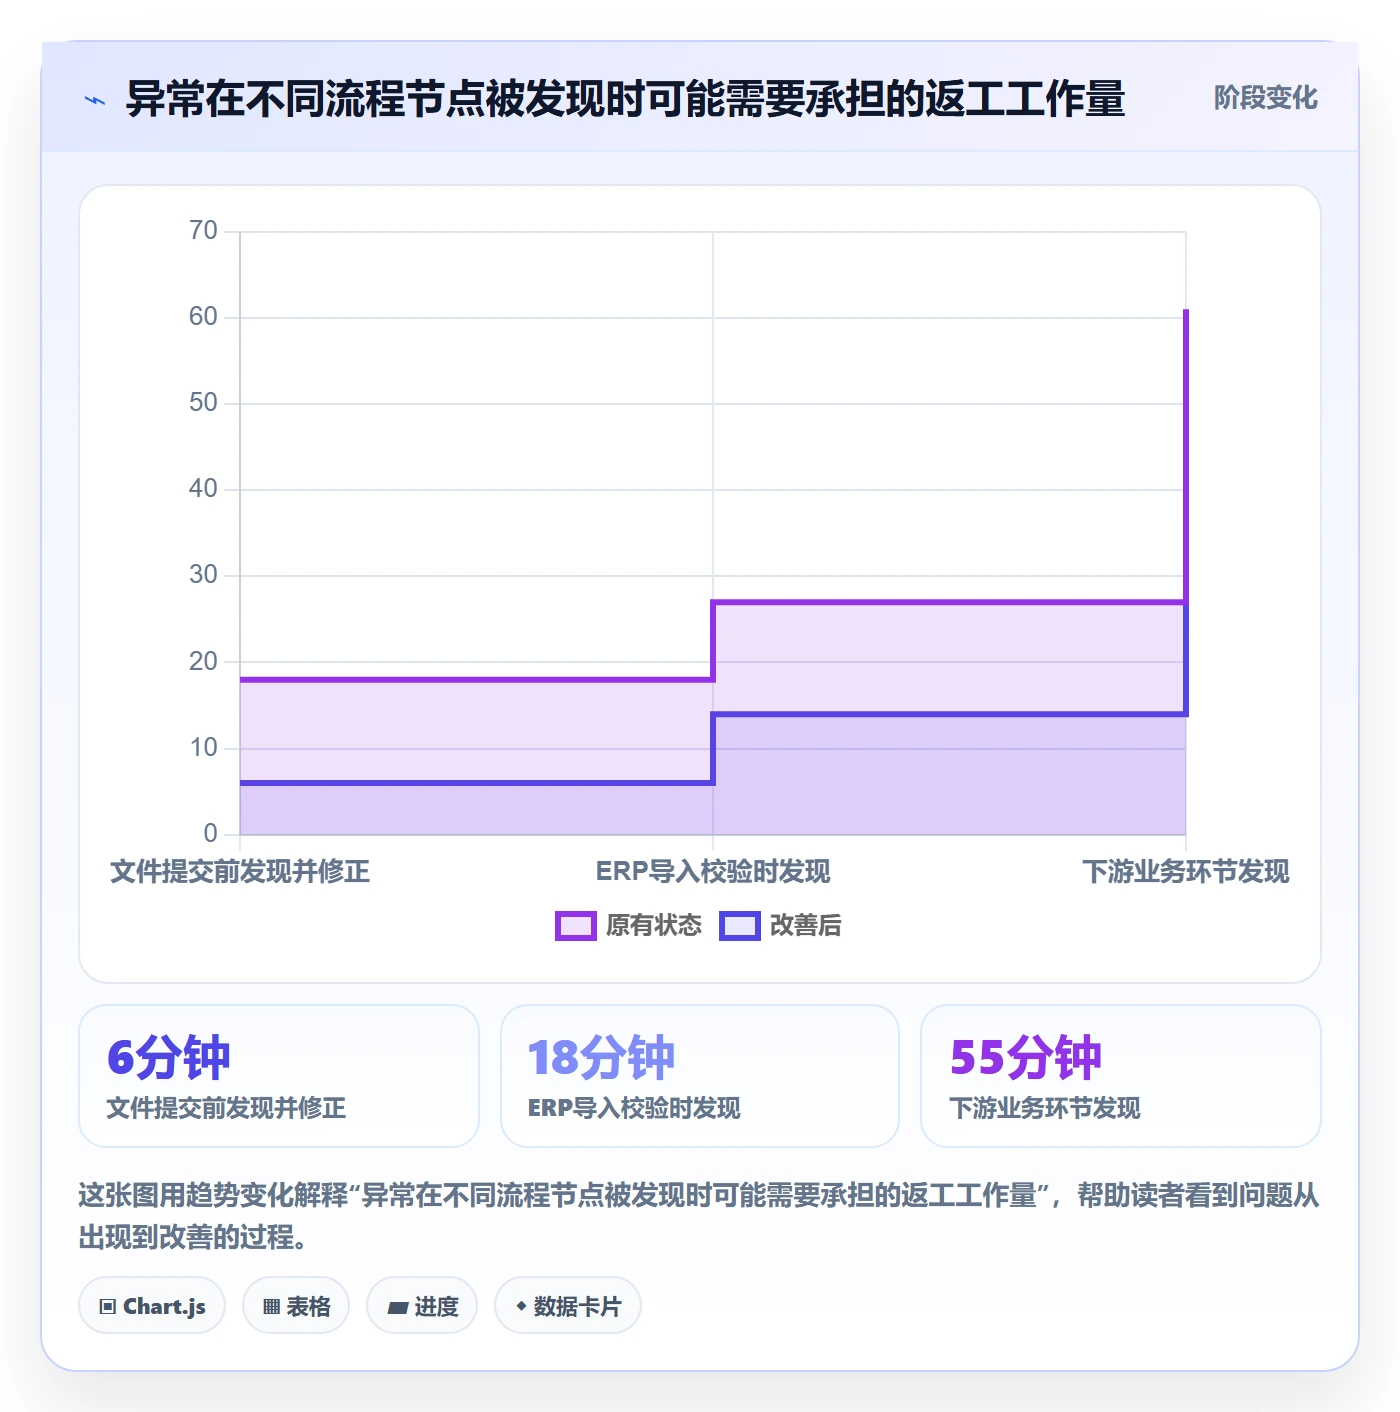Screen dimensions: 1400x1412
Task: Select the Chart.js tag chip
Action: click(152, 1305)
